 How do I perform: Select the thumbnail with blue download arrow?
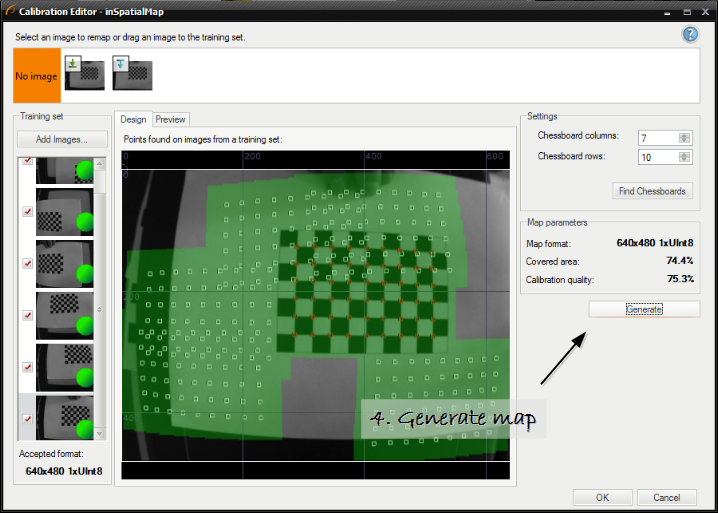coord(131,74)
